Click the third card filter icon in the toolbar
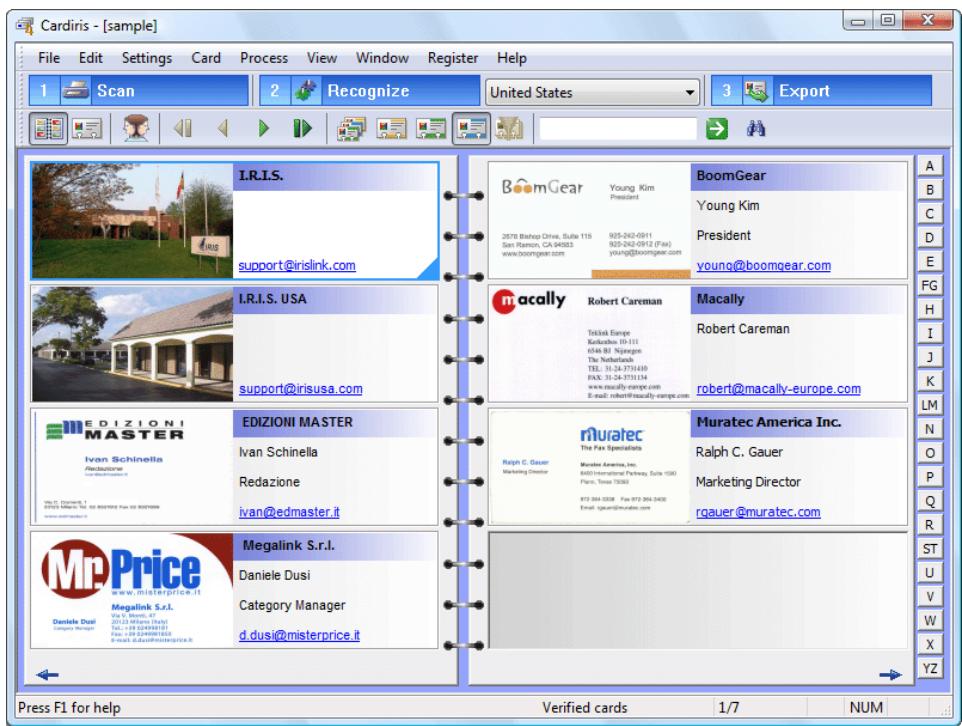 click(431, 128)
